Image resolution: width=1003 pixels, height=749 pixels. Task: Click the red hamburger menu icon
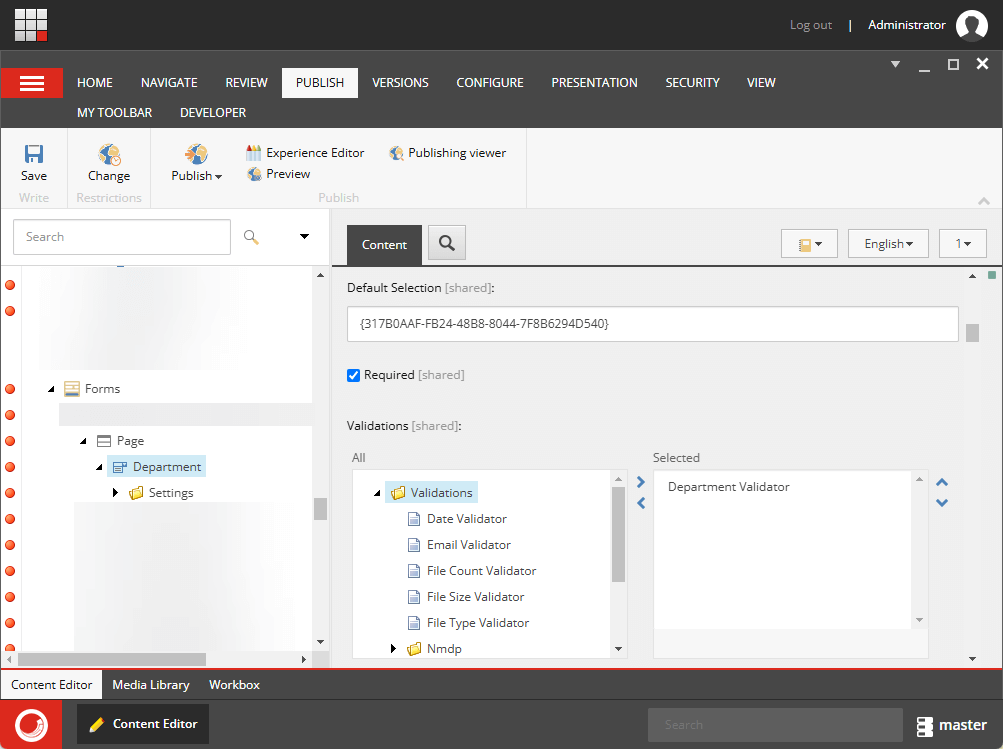coord(31,82)
